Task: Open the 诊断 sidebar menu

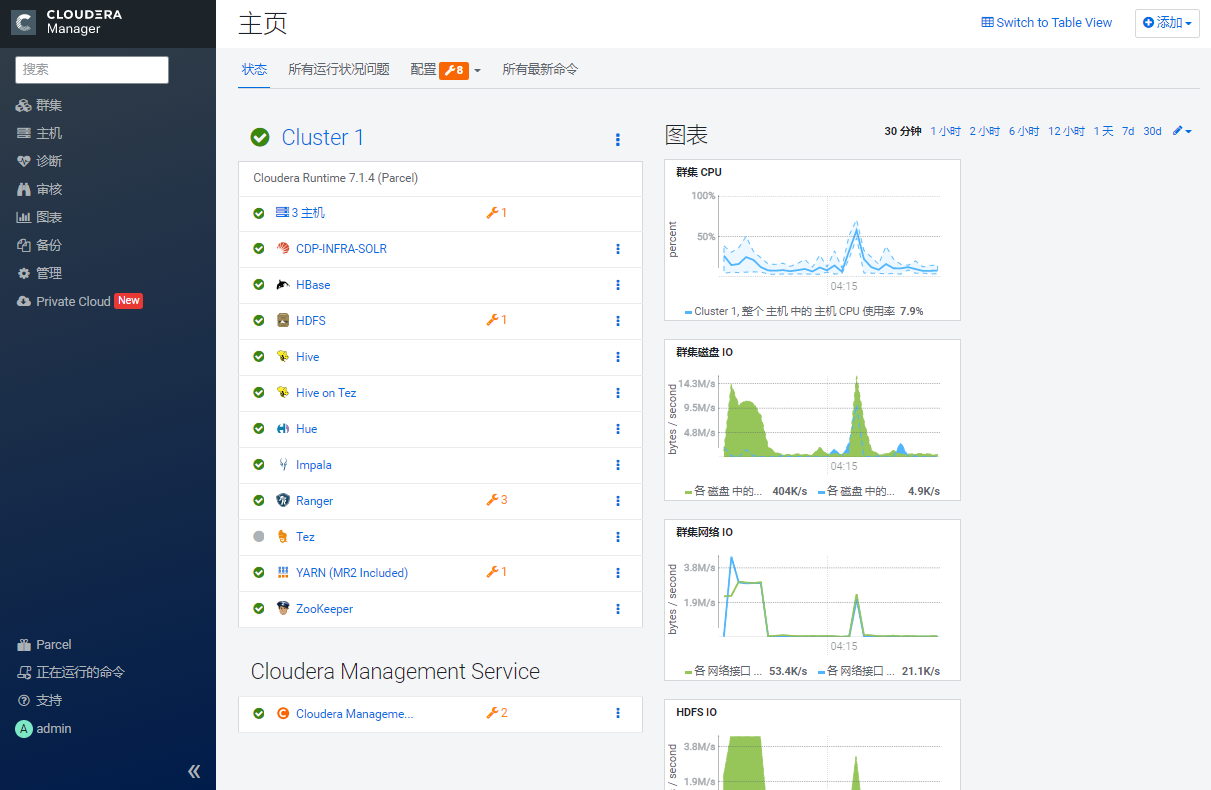Action: tap(40, 161)
